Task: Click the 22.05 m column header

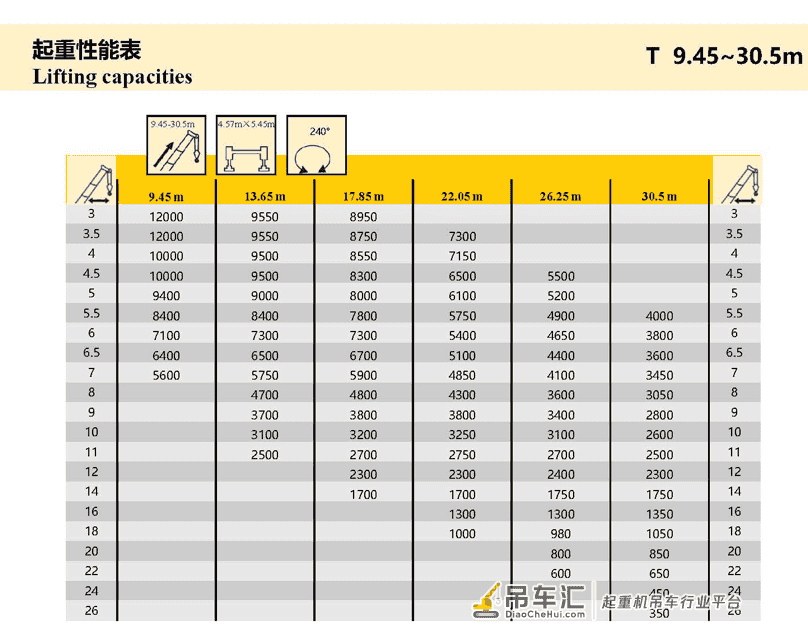Action: tap(462, 196)
